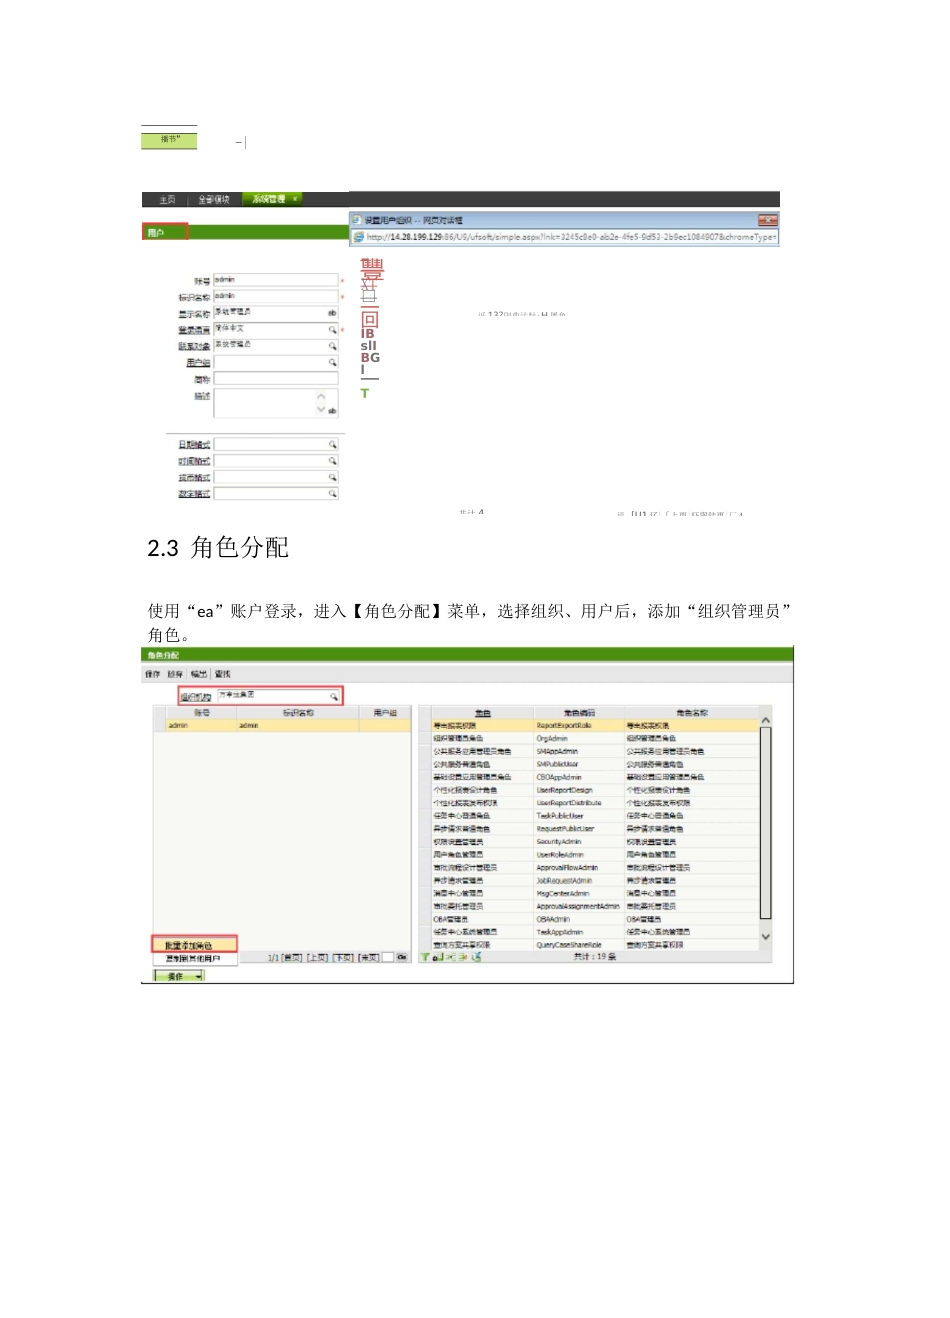950x1318 pixels.
Task: Open the lookup icon of 时间格式 field
Action: [x=333, y=461]
